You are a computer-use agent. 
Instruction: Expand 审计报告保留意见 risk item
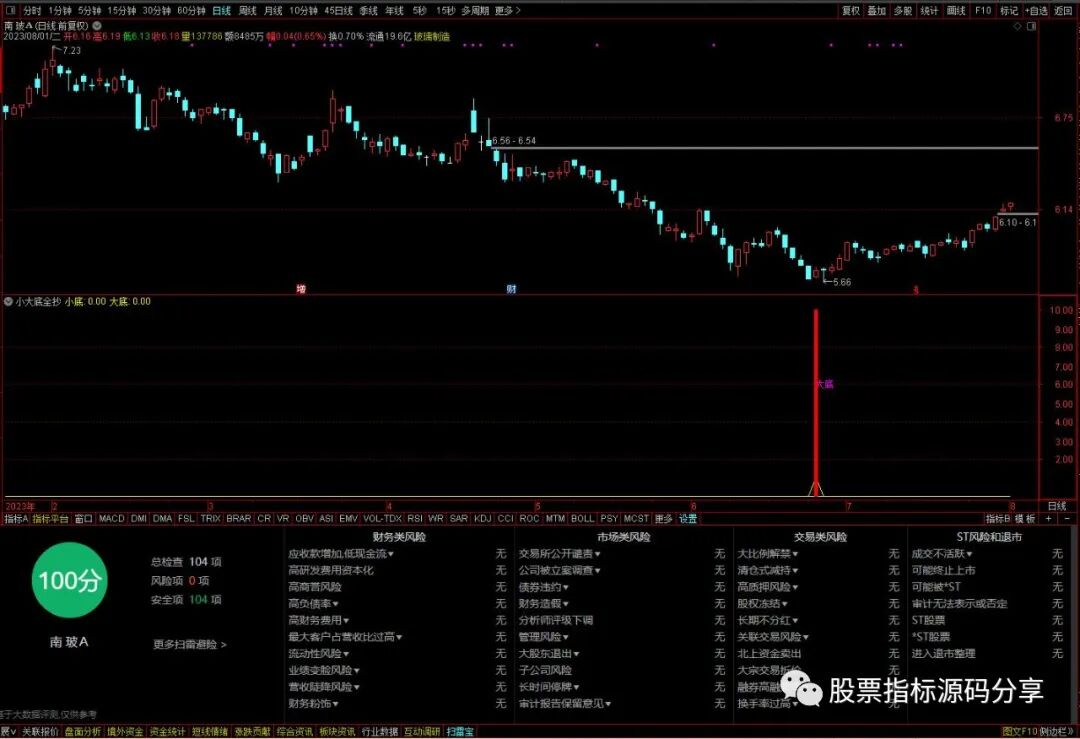coord(564,703)
